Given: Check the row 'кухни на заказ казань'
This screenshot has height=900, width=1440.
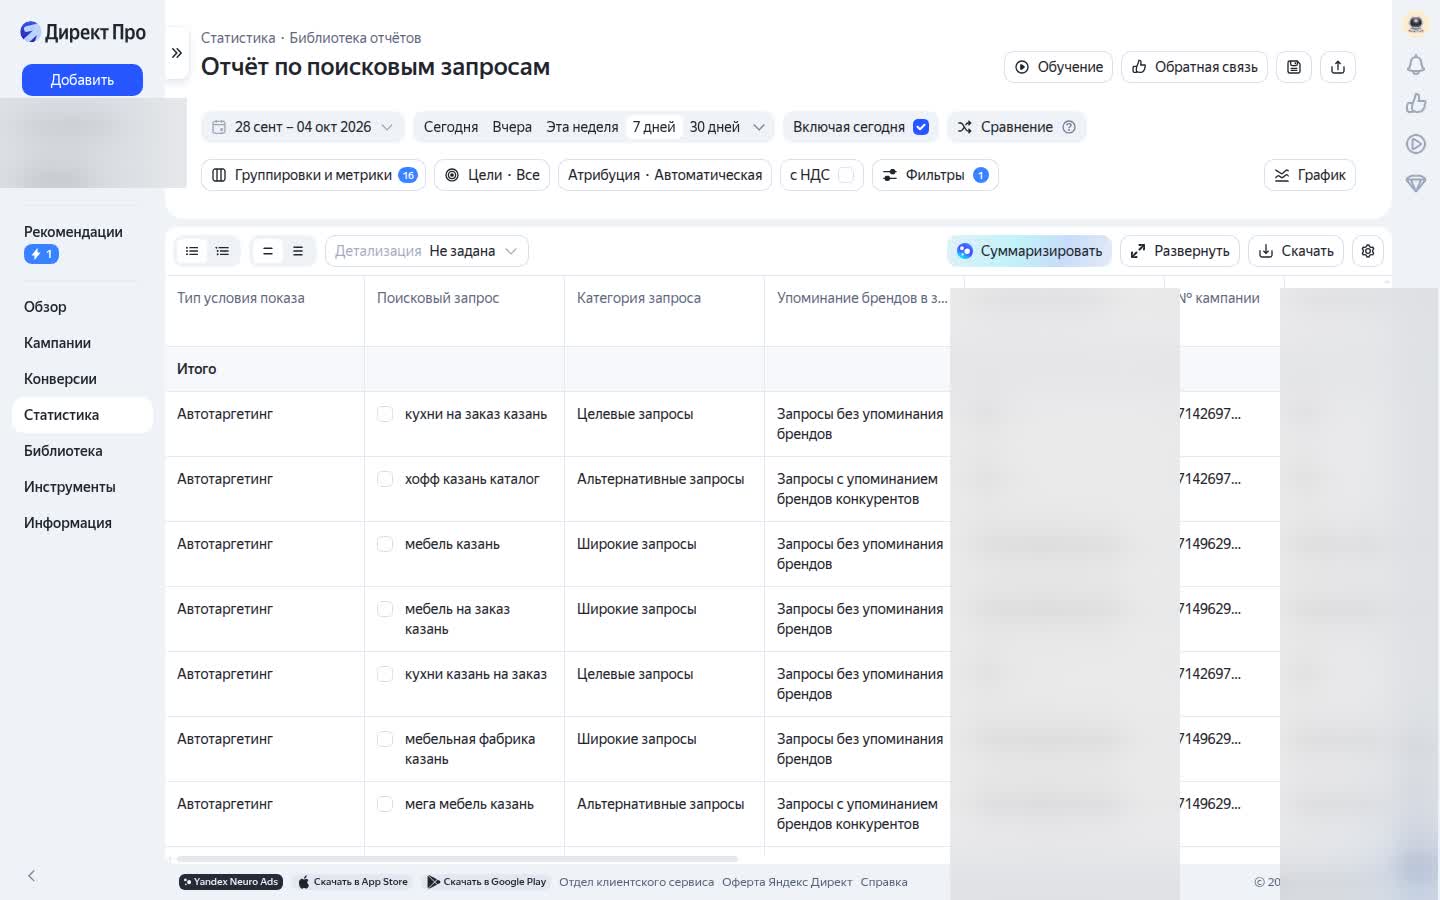Looking at the screenshot, I should coord(385,414).
